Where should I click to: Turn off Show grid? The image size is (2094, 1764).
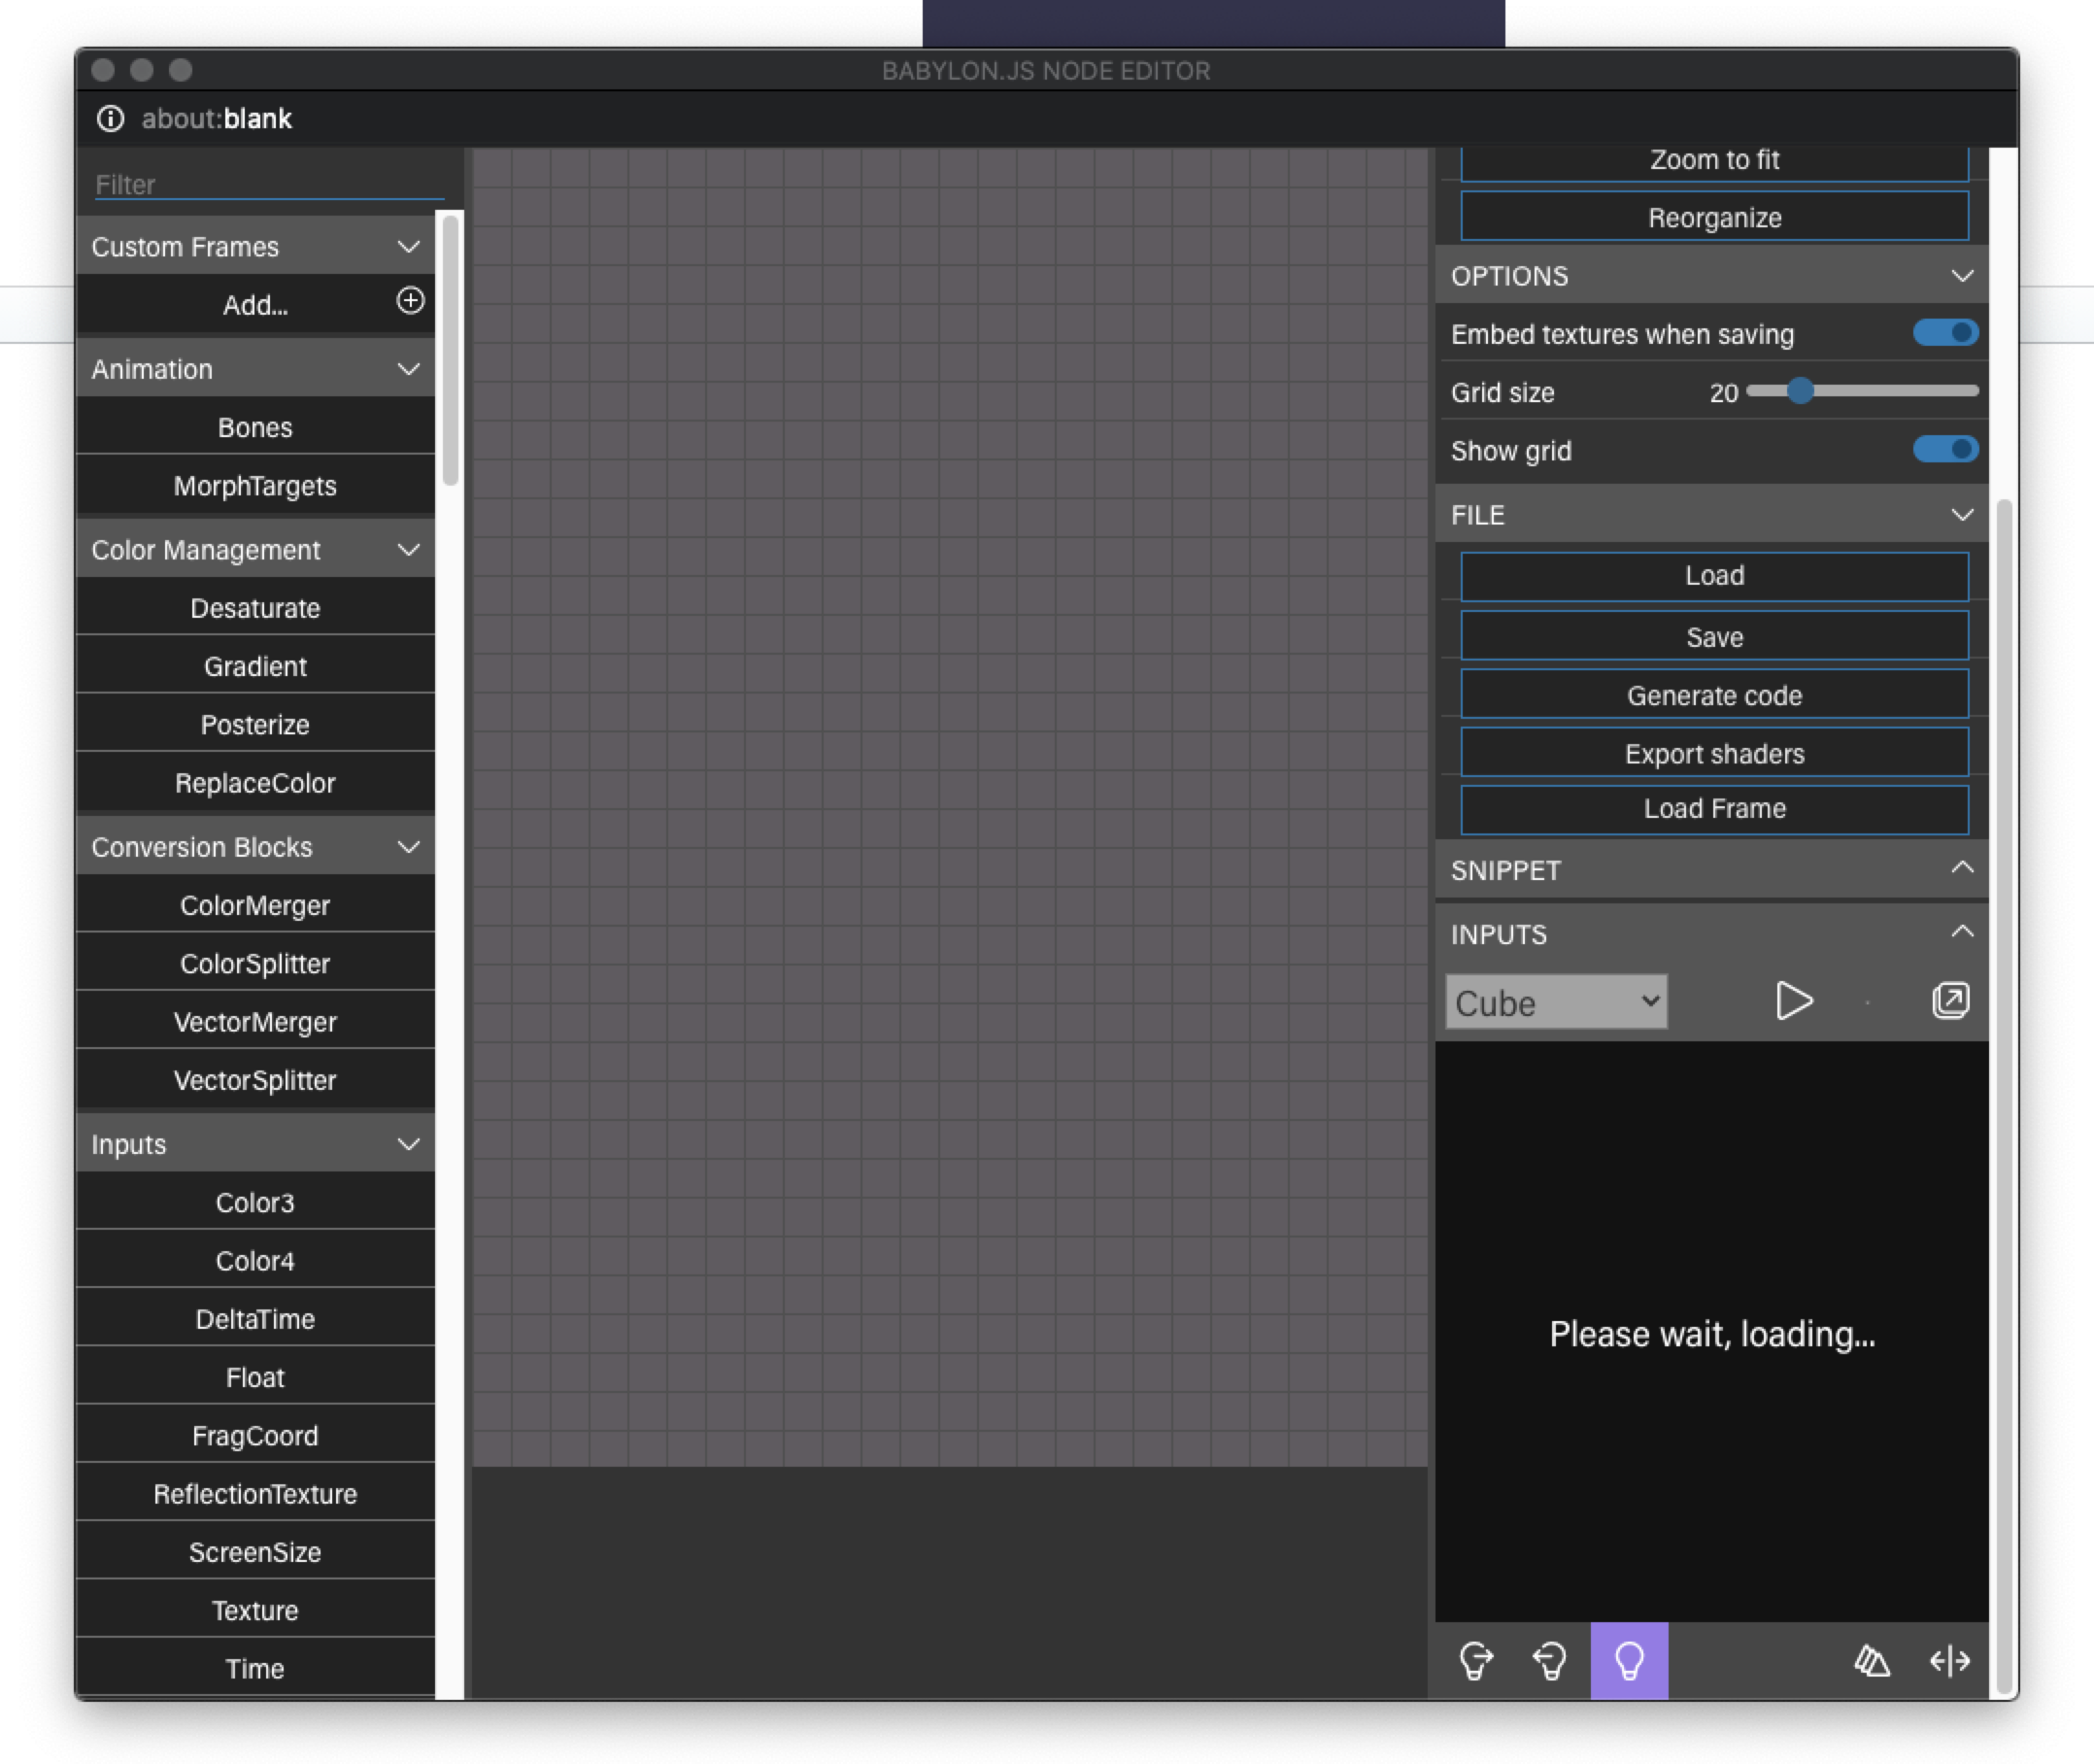pyautogui.click(x=1944, y=450)
